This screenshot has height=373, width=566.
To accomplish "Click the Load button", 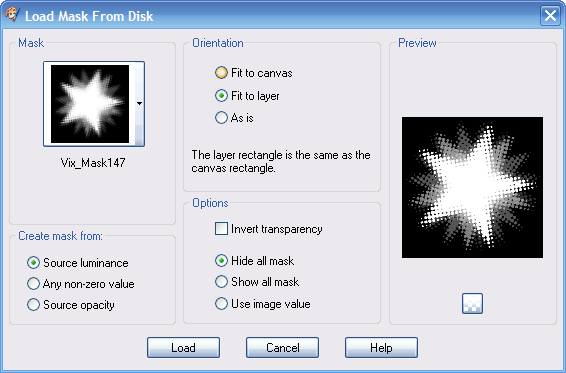I will click(183, 348).
